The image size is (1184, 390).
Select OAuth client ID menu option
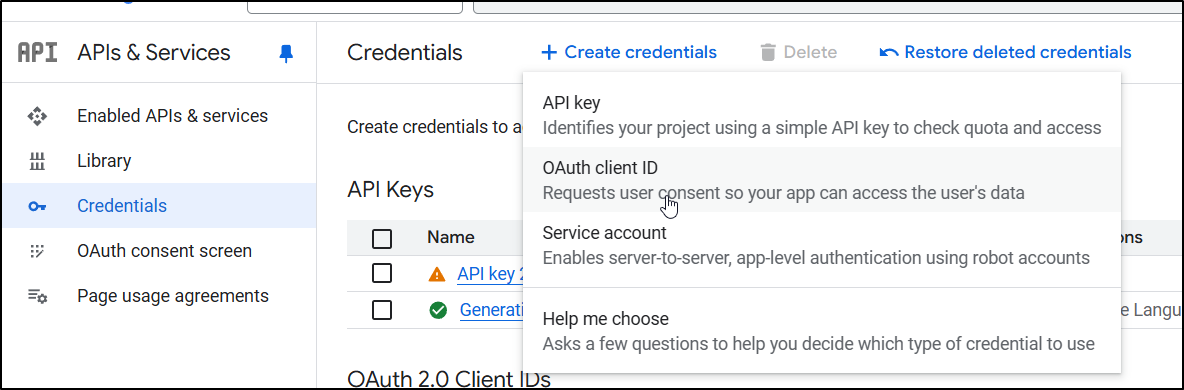click(x=822, y=179)
